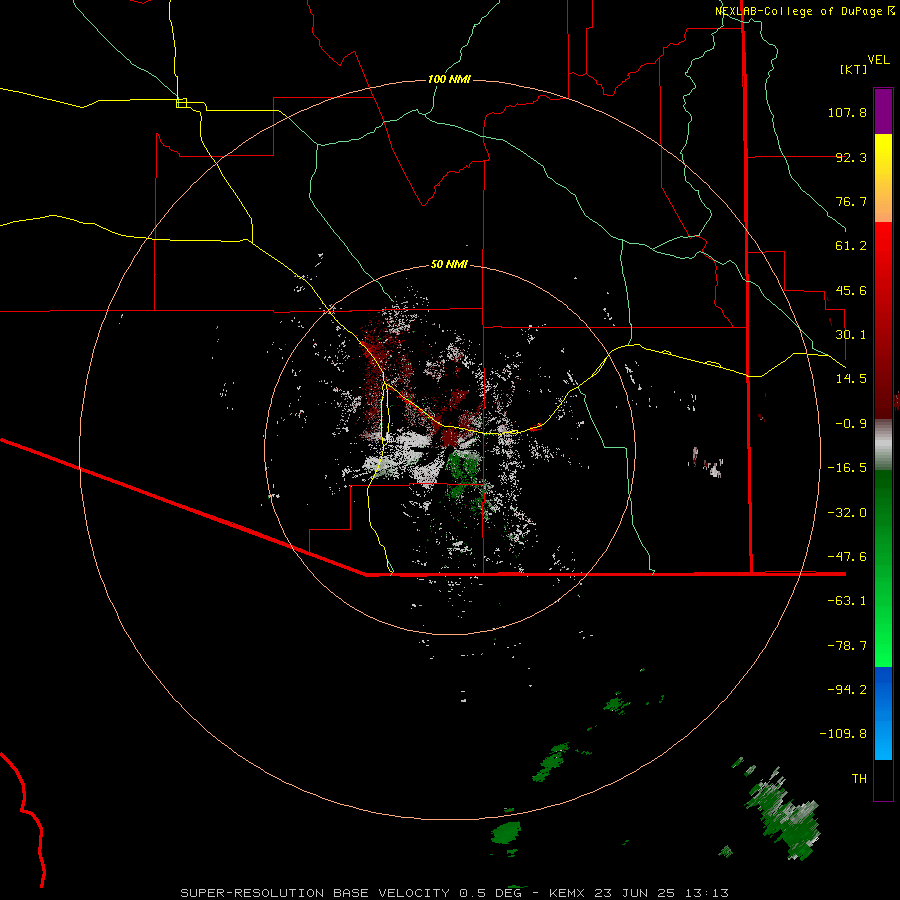Image resolution: width=900 pixels, height=900 pixels.
Task: Click the Super-Resolution Base Velocity caption
Action: pyautogui.click(x=455, y=893)
